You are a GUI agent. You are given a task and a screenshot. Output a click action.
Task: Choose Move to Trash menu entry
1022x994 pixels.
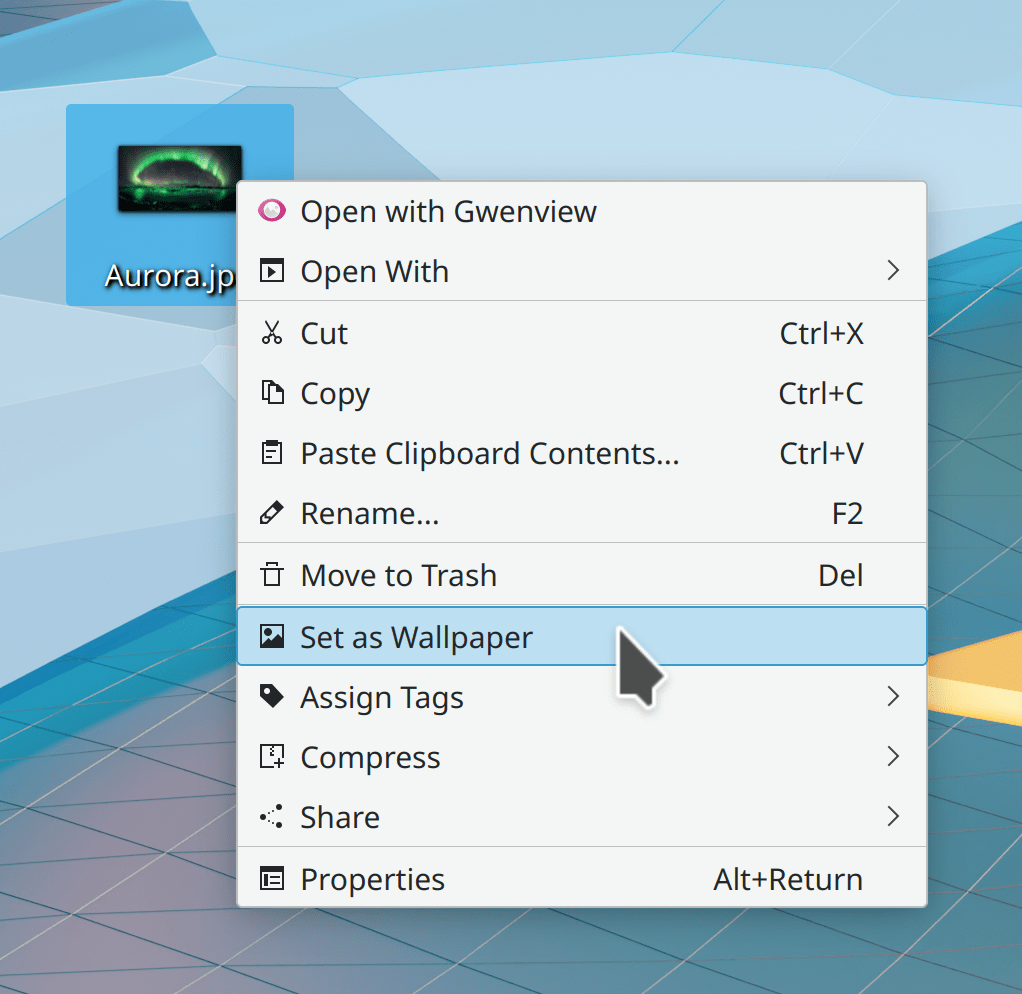[398, 575]
